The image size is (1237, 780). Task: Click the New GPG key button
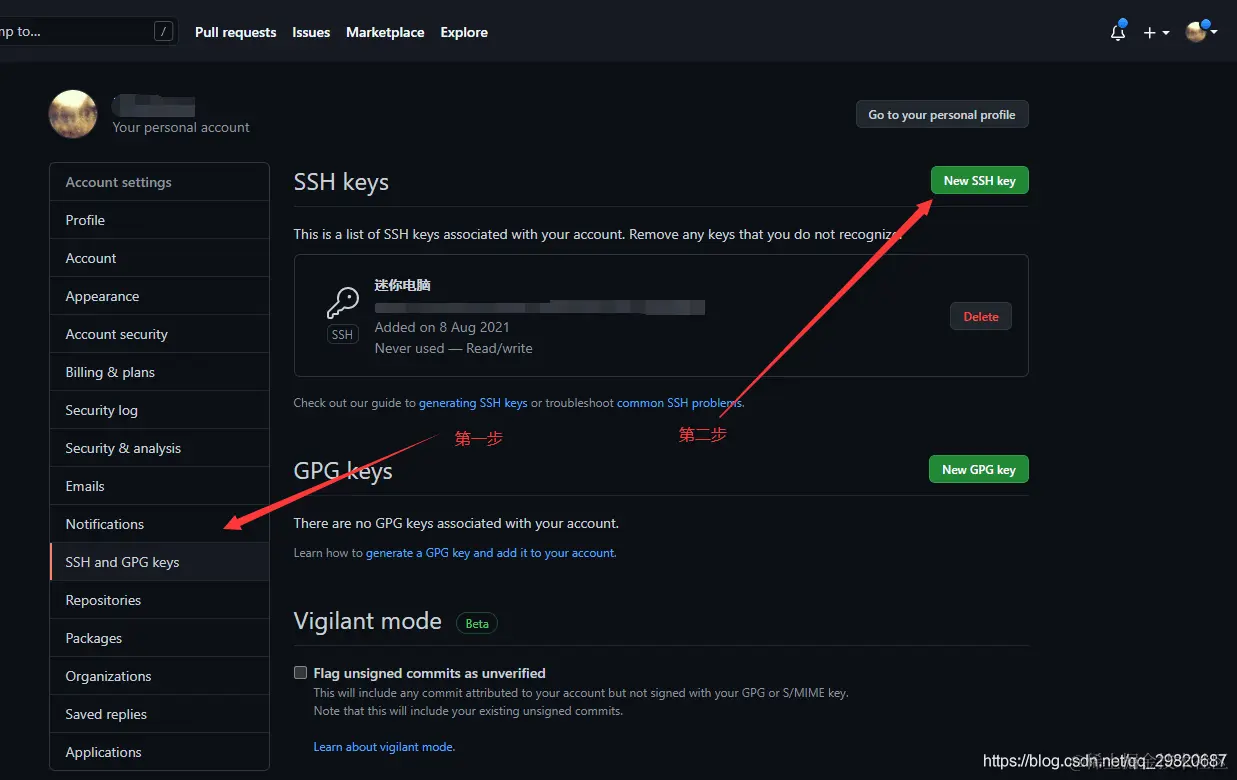click(978, 469)
